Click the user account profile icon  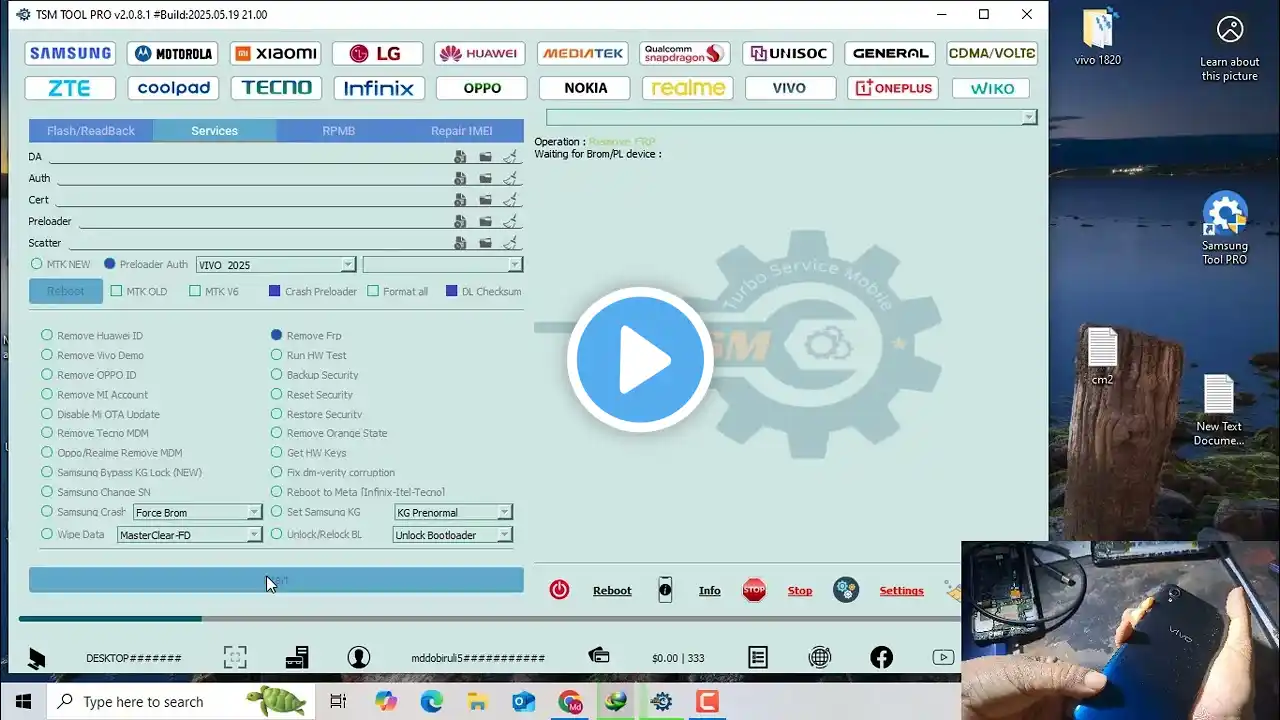(x=359, y=657)
